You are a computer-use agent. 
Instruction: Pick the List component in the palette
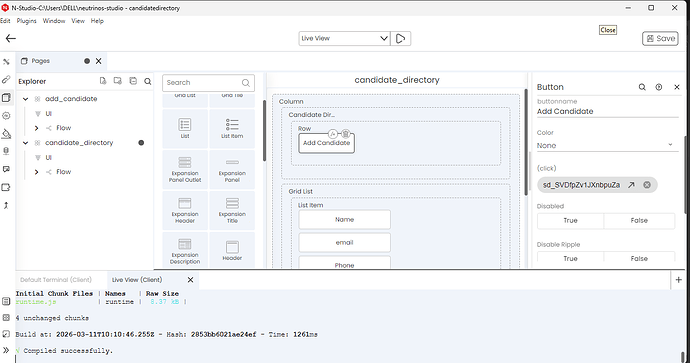(185, 128)
